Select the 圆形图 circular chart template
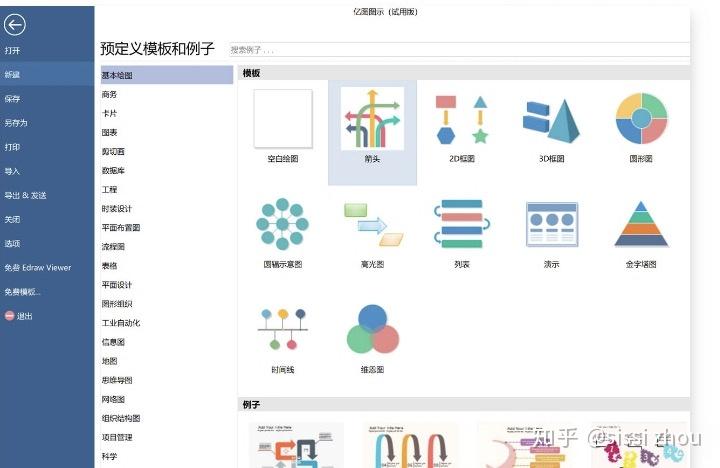Image resolution: width=720 pixels, height=468 pixels. coord(641,118)
